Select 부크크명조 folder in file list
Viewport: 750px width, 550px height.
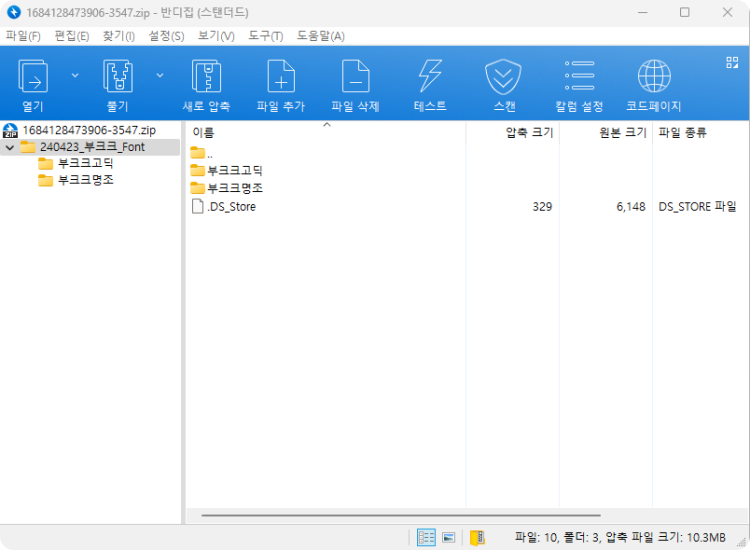226,188
